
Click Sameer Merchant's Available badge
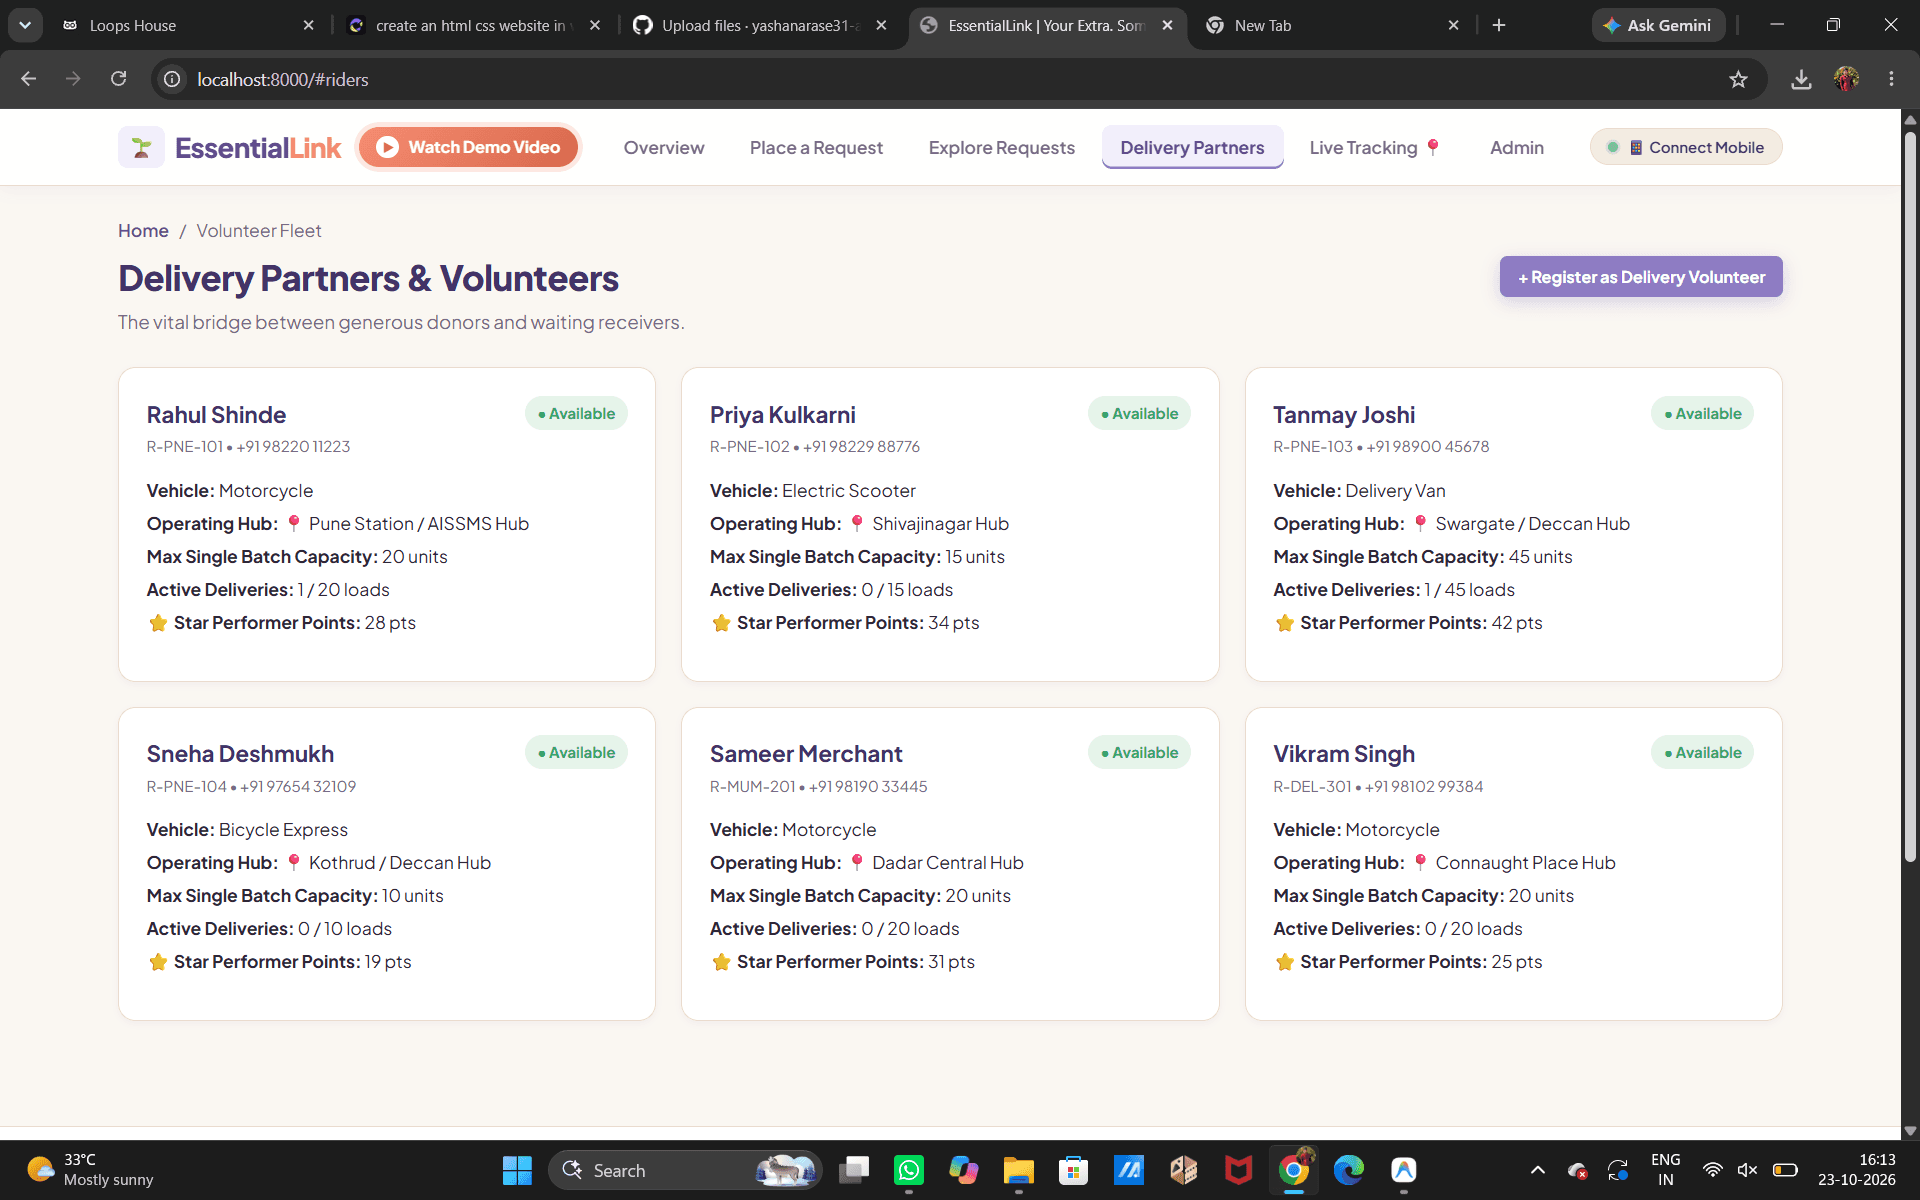pyautogui.click(x=1139, y=752)
